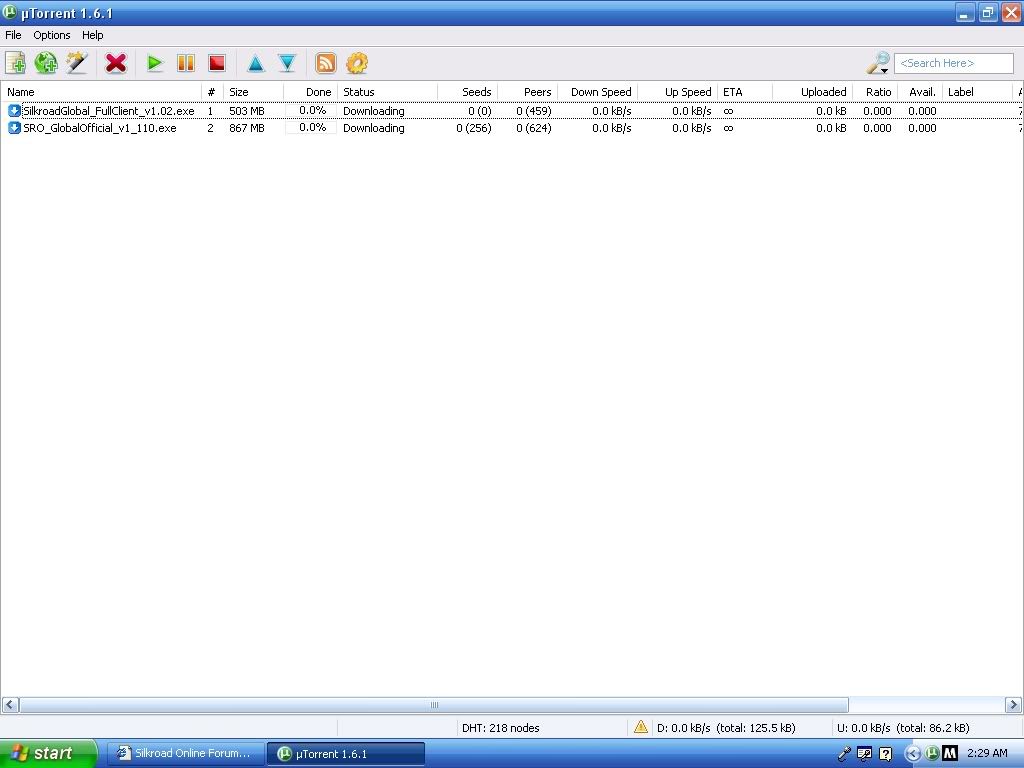
Task: Sort by the # queue column header
Action: coord(212,92)
